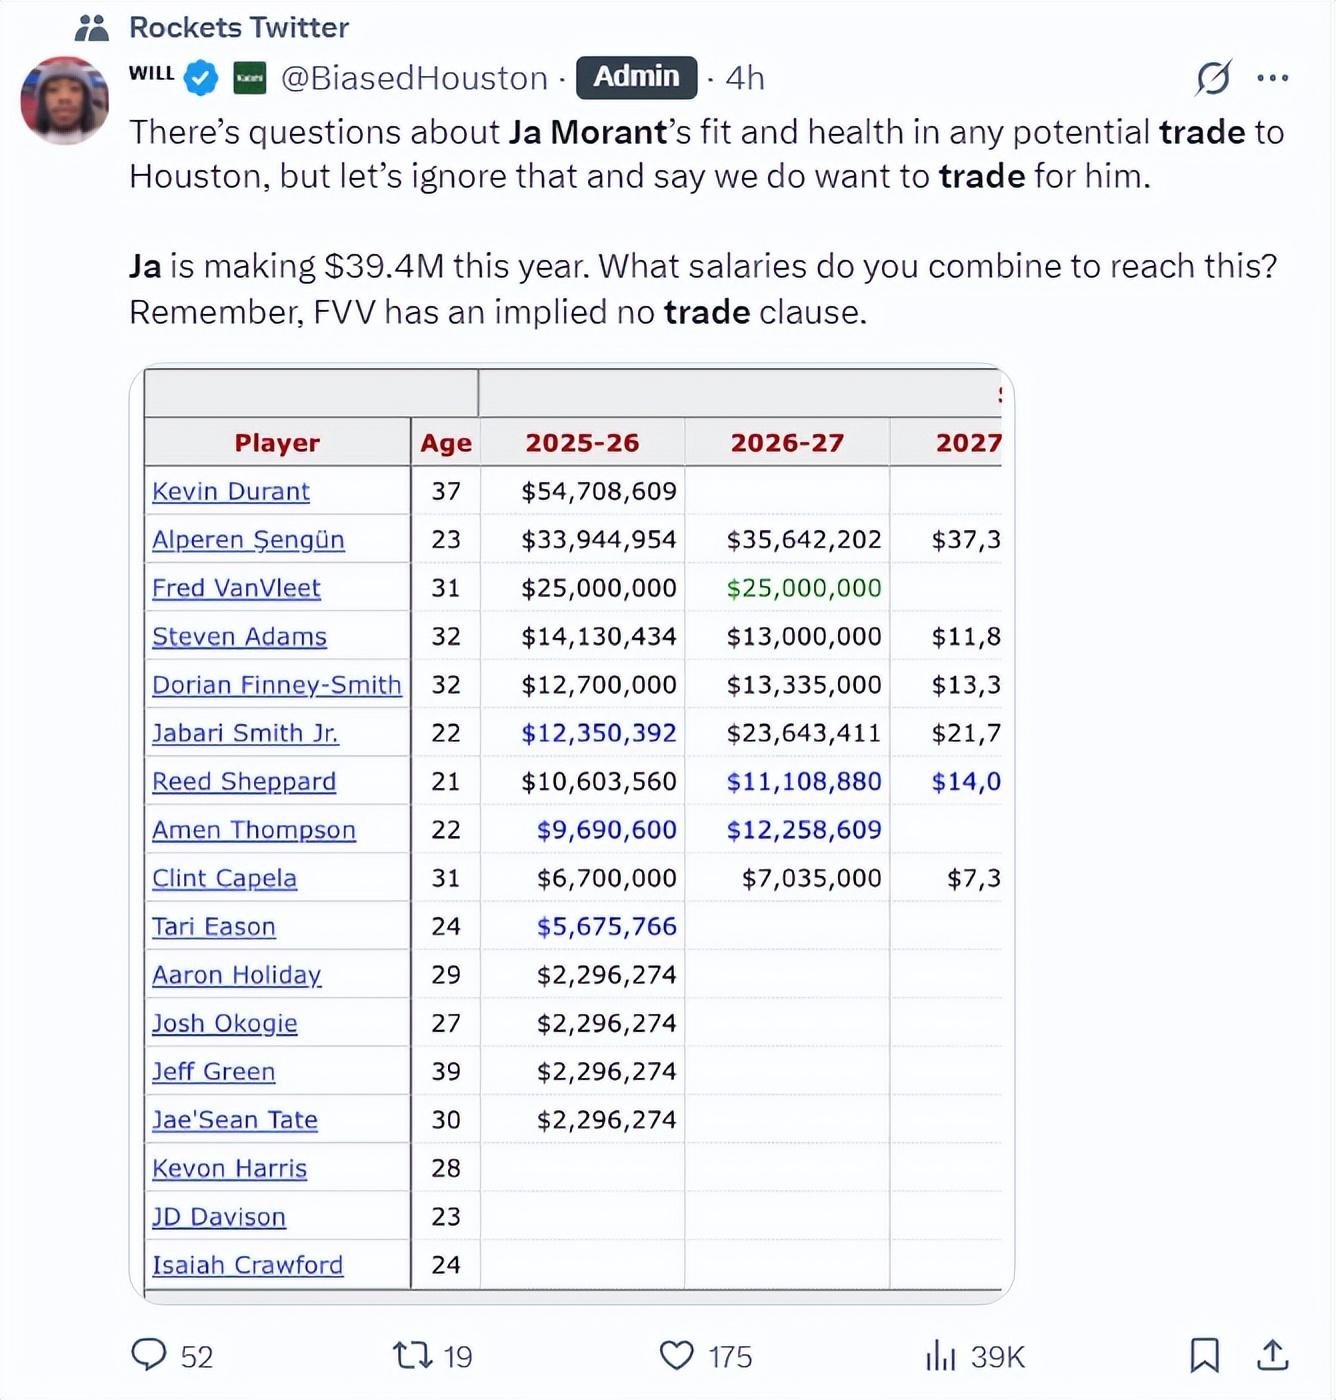Share the post via upload icon
1336x1400 pixels.
(x=1272, y=1355)
